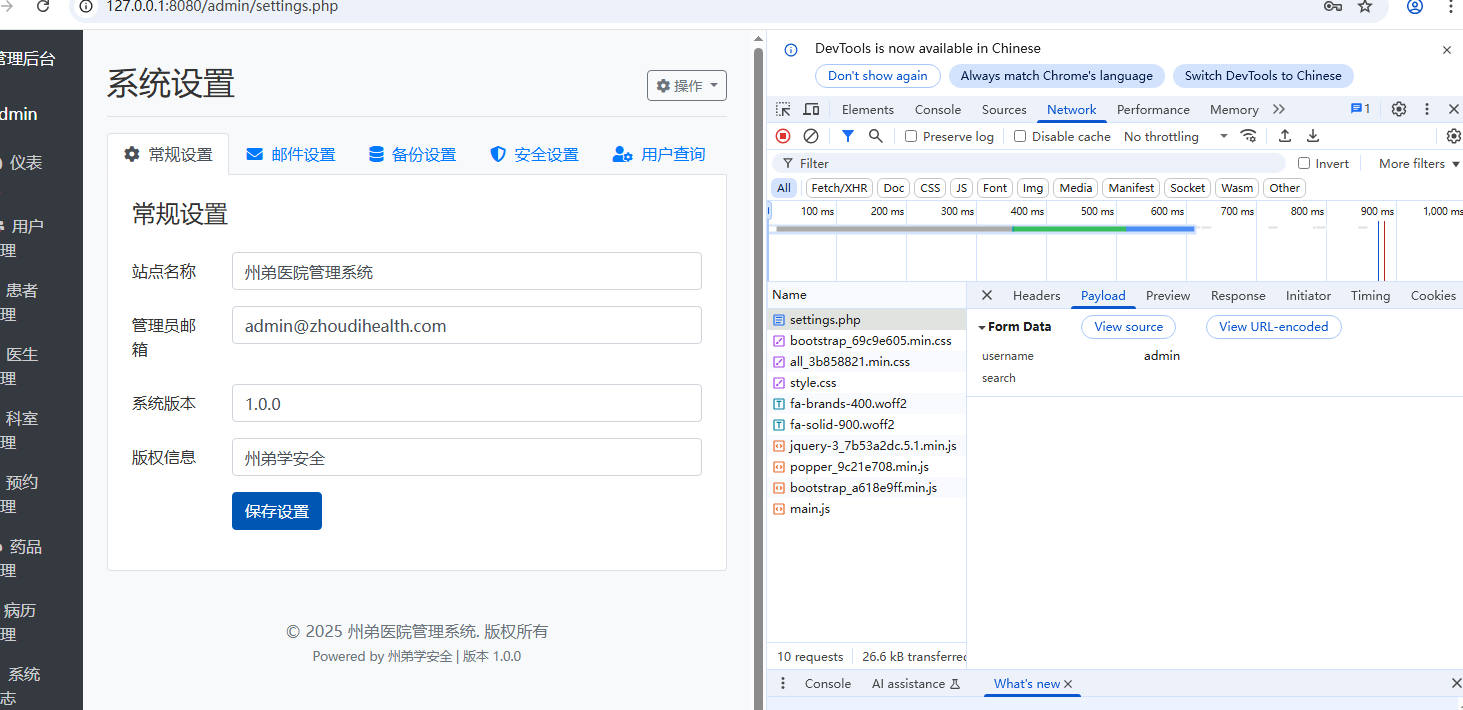Select the main.js request row
1463x710 pixels.
[x=866, y=509]
